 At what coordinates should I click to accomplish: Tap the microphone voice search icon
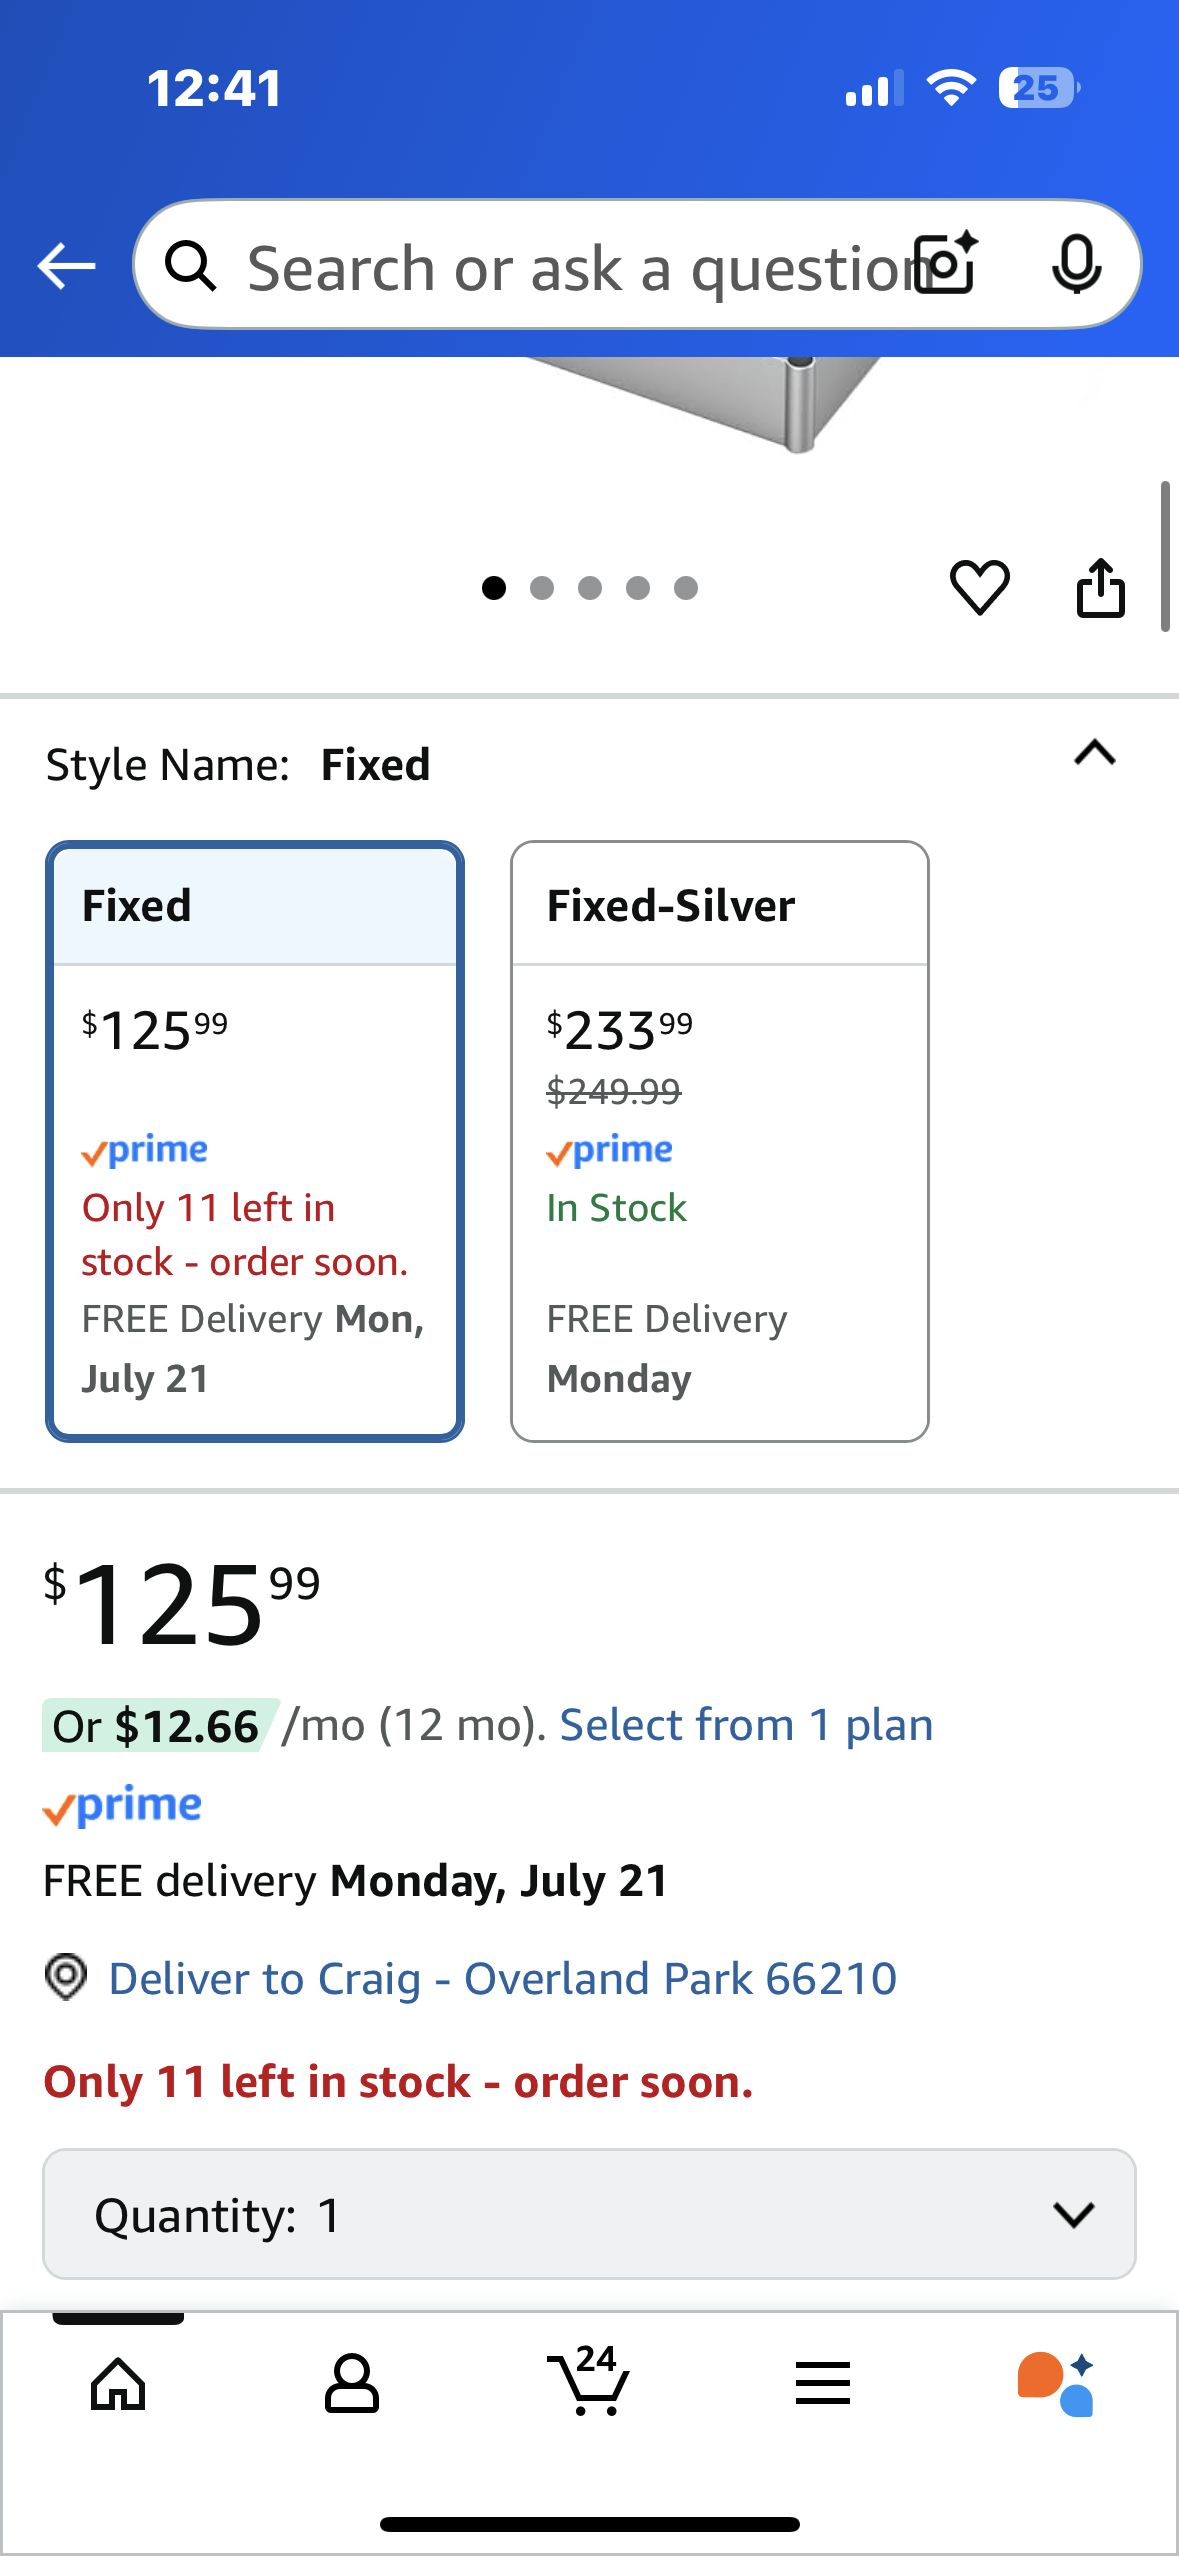point(1076,264)
